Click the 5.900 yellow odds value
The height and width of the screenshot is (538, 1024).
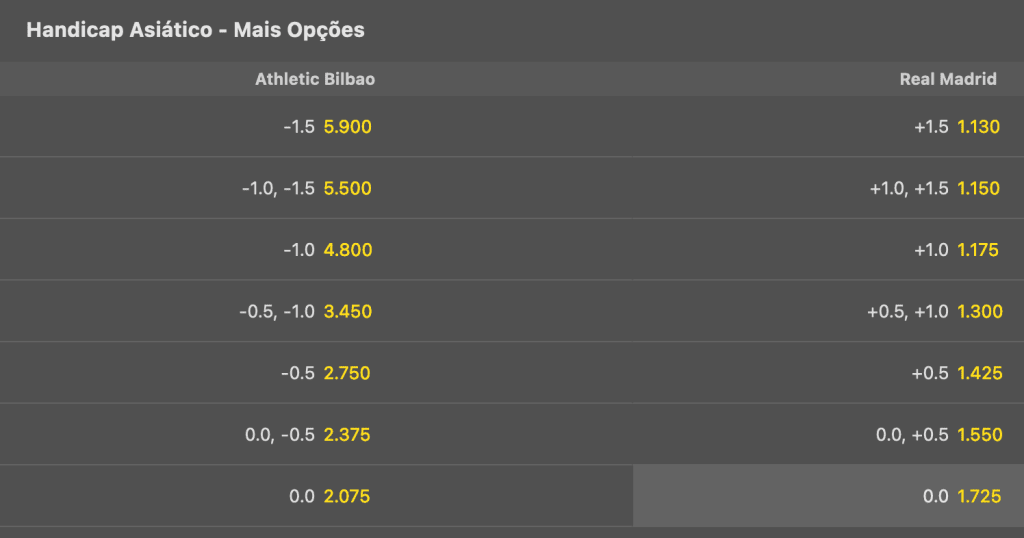click(x=347, y=127)
